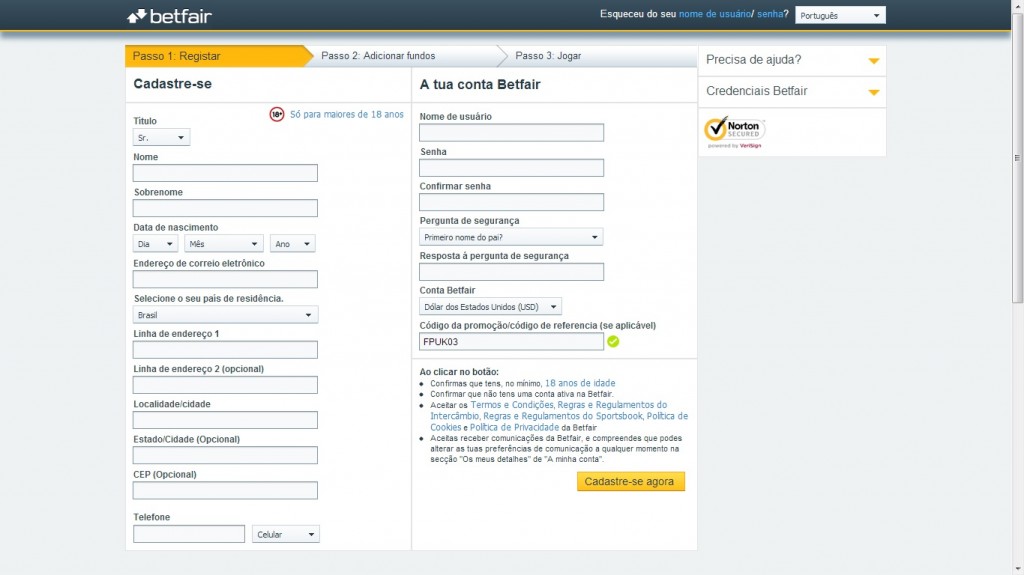Focus the Nome de usuário field
Viewport: 1024px width, 575px height.
pyautogui.click(x=511, y=133)
